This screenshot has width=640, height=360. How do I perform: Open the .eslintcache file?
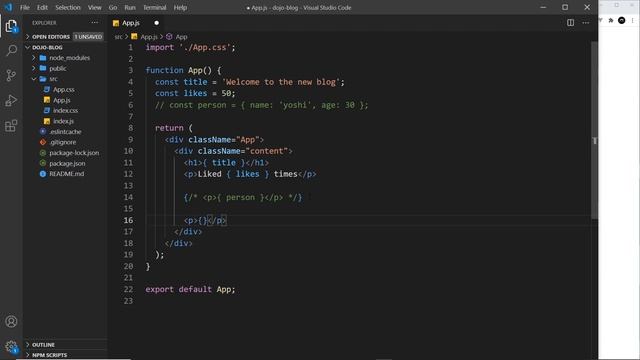(x=64, y=132)
